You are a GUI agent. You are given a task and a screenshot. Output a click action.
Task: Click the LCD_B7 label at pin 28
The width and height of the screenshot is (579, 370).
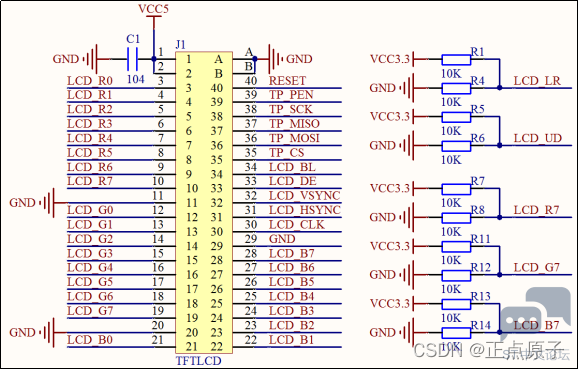coord(291,253)
